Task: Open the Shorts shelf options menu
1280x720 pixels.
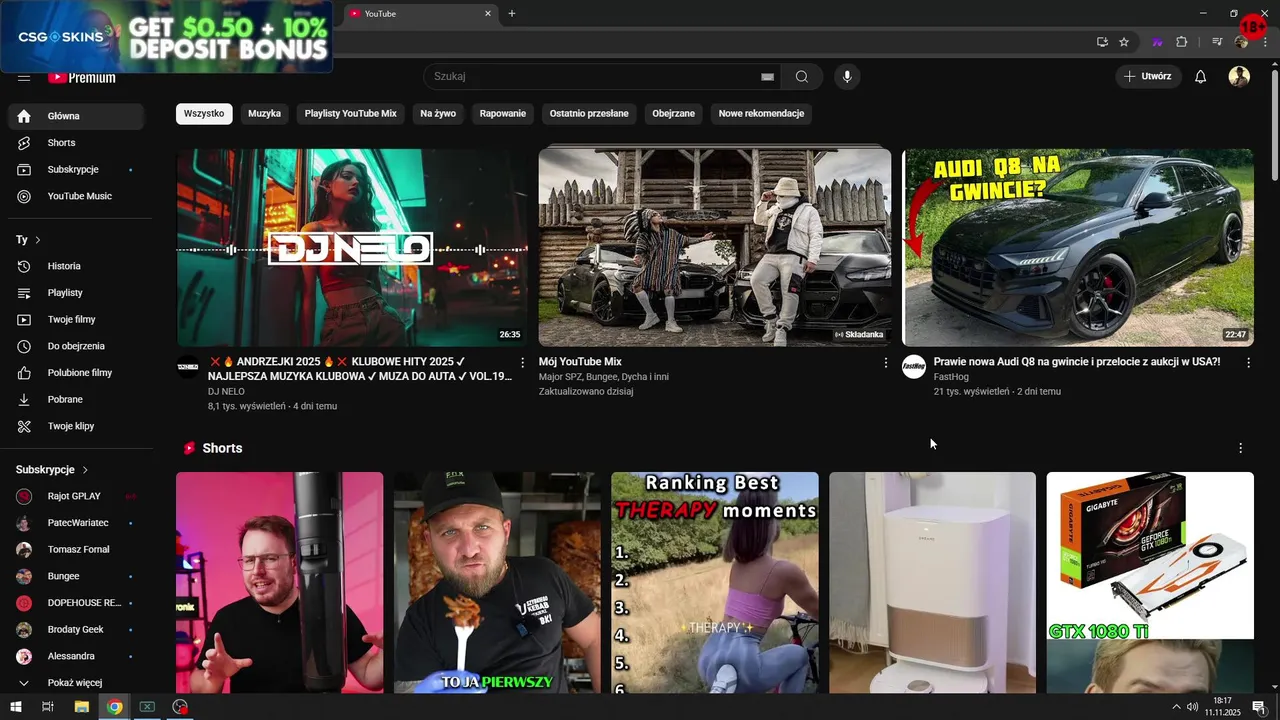Action: (x=1241, y=448)
